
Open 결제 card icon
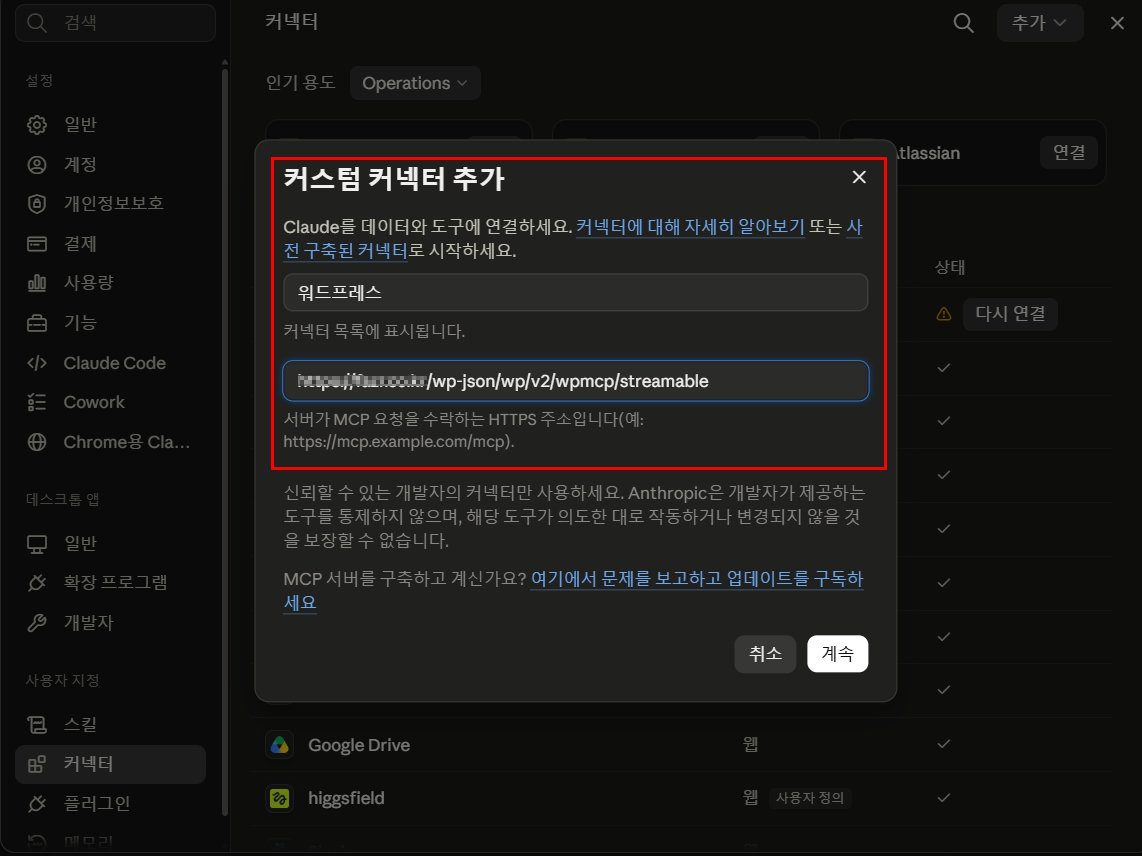pyautogui.click(x=36, y=243)
